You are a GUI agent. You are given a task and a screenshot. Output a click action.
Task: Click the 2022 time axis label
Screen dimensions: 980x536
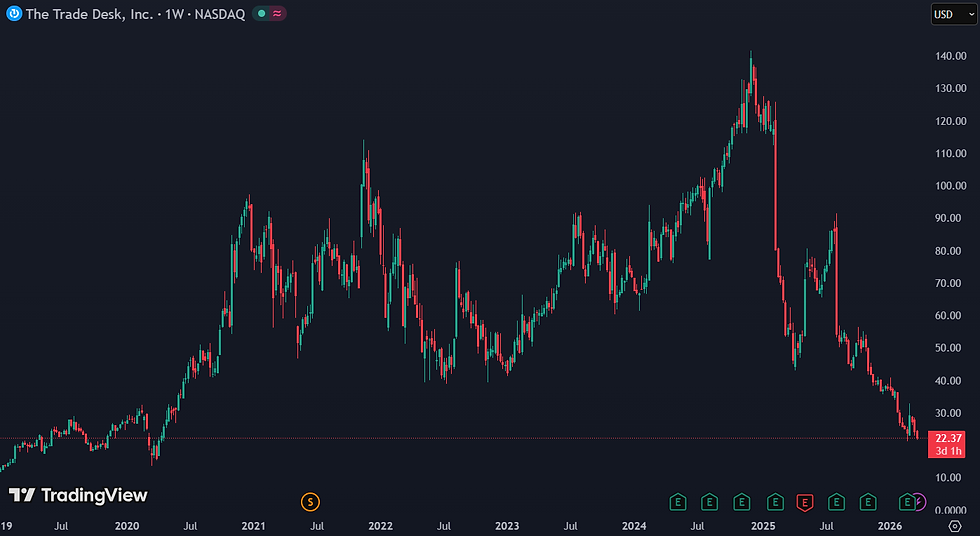point(380,526)
